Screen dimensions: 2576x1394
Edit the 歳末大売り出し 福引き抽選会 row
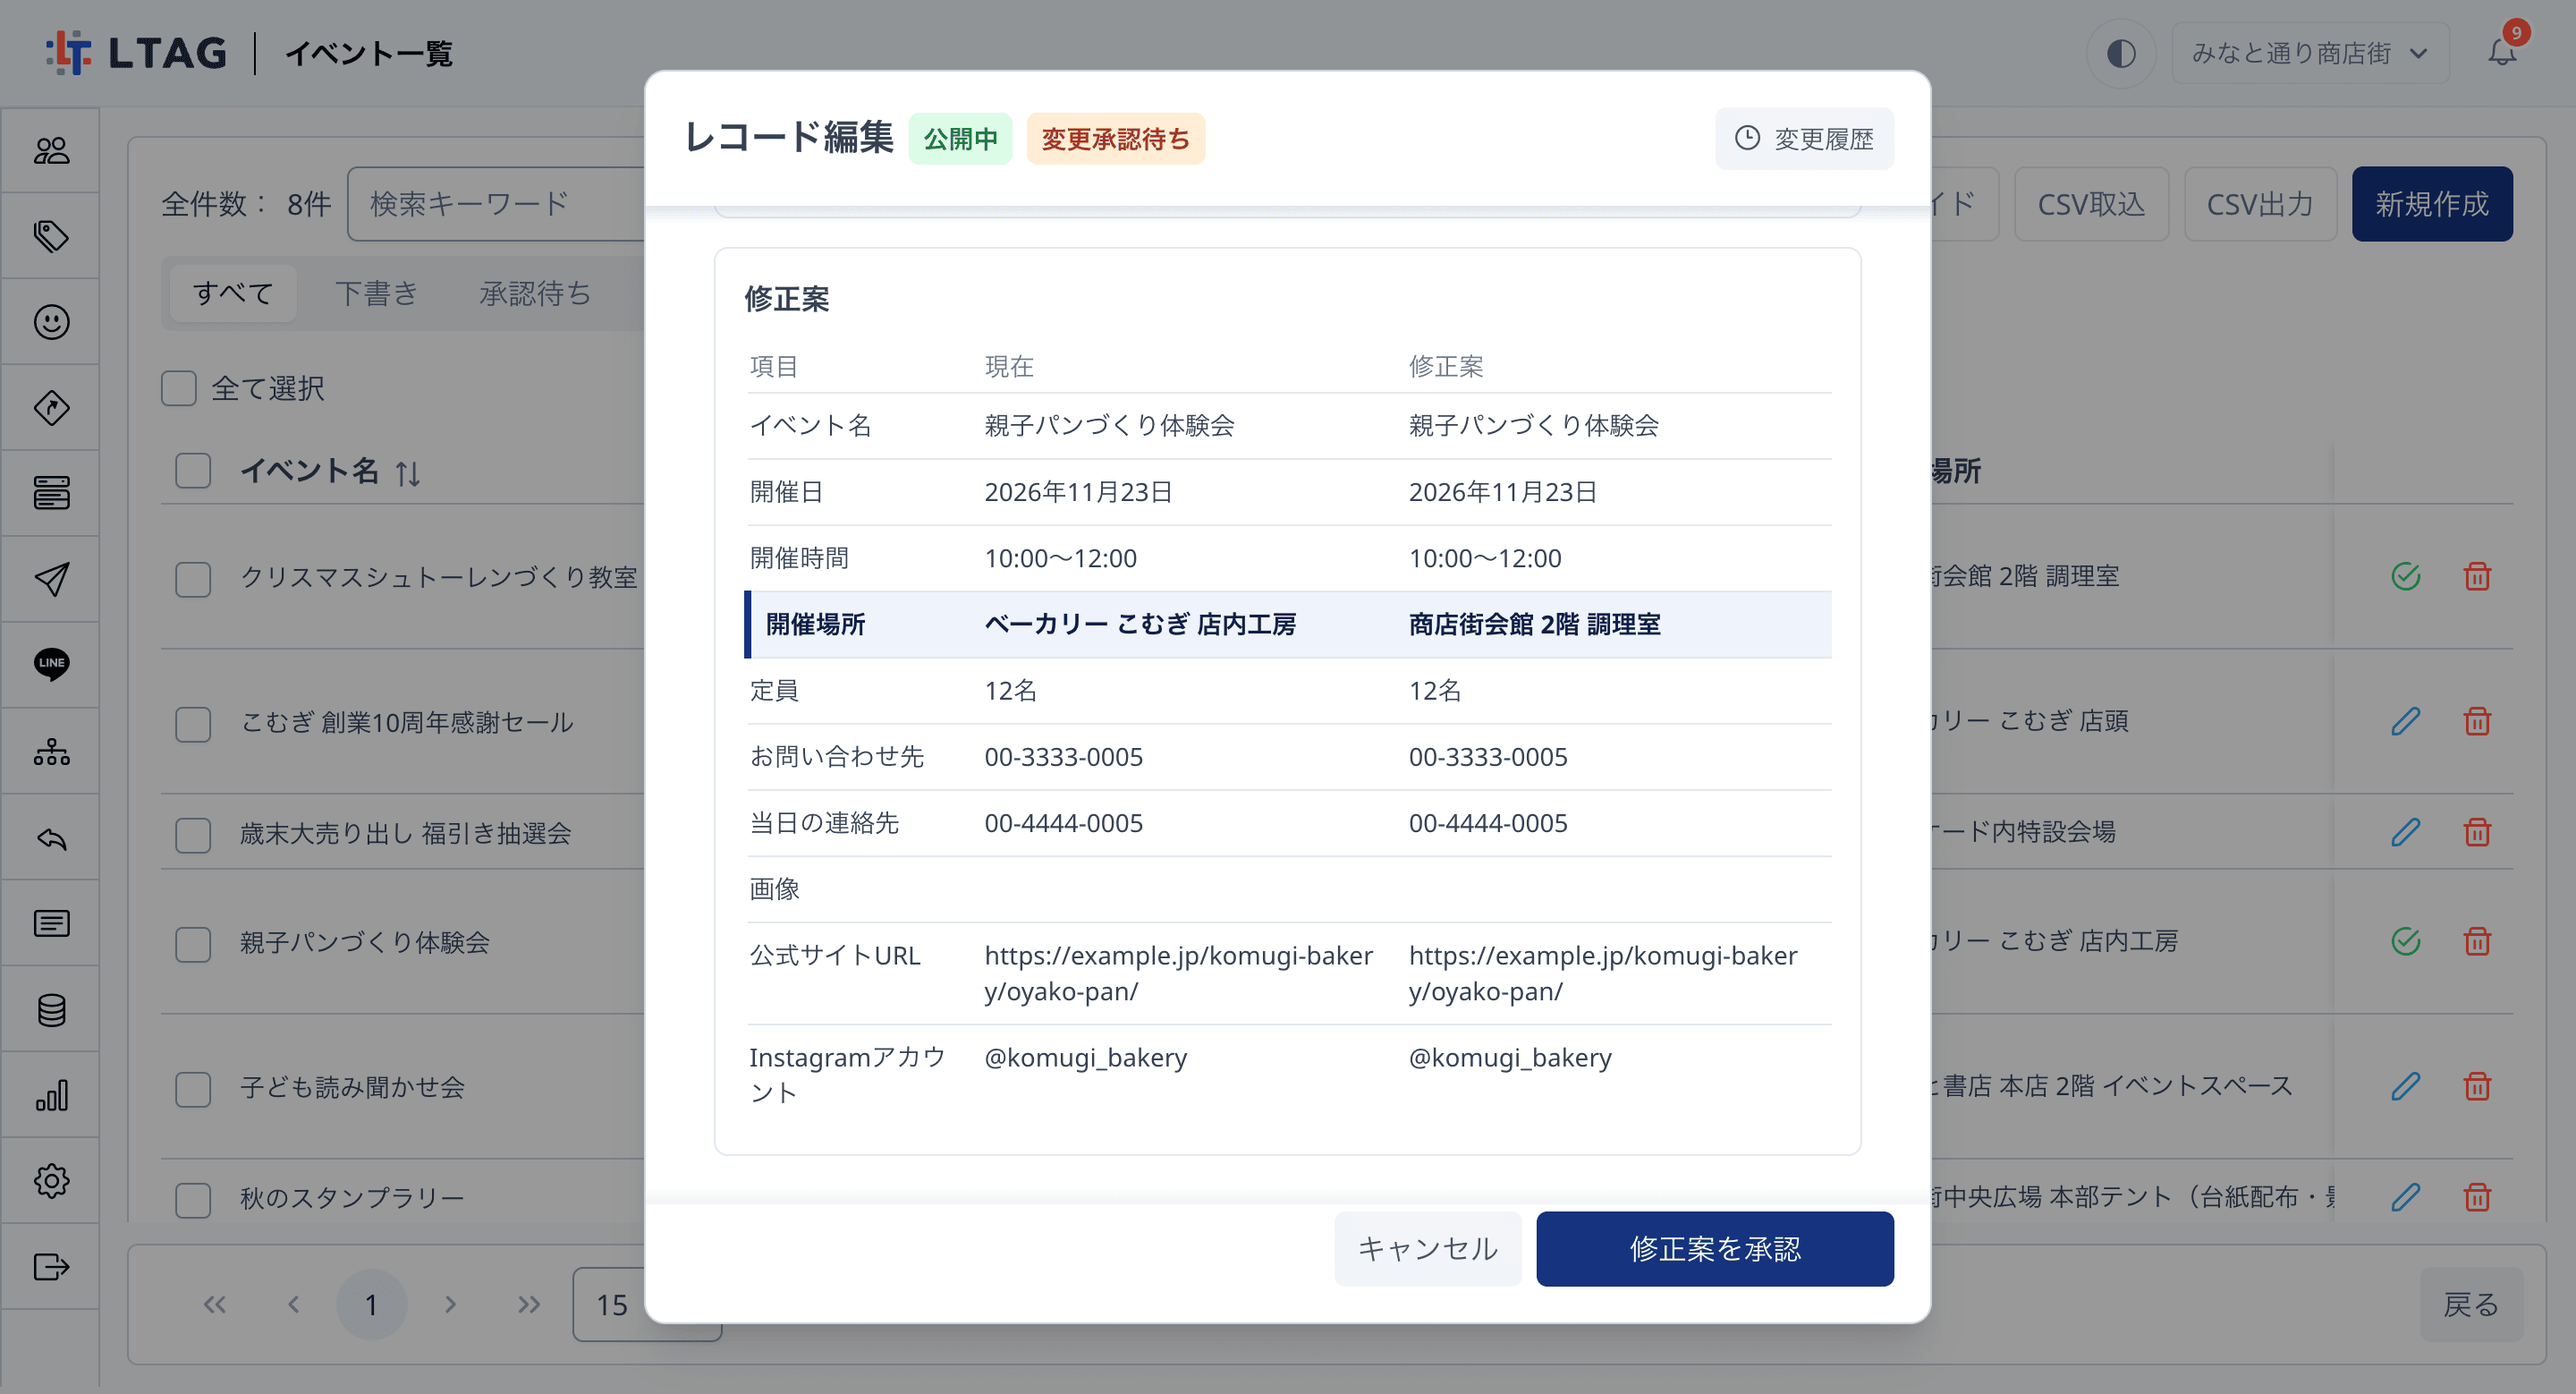2405,832
